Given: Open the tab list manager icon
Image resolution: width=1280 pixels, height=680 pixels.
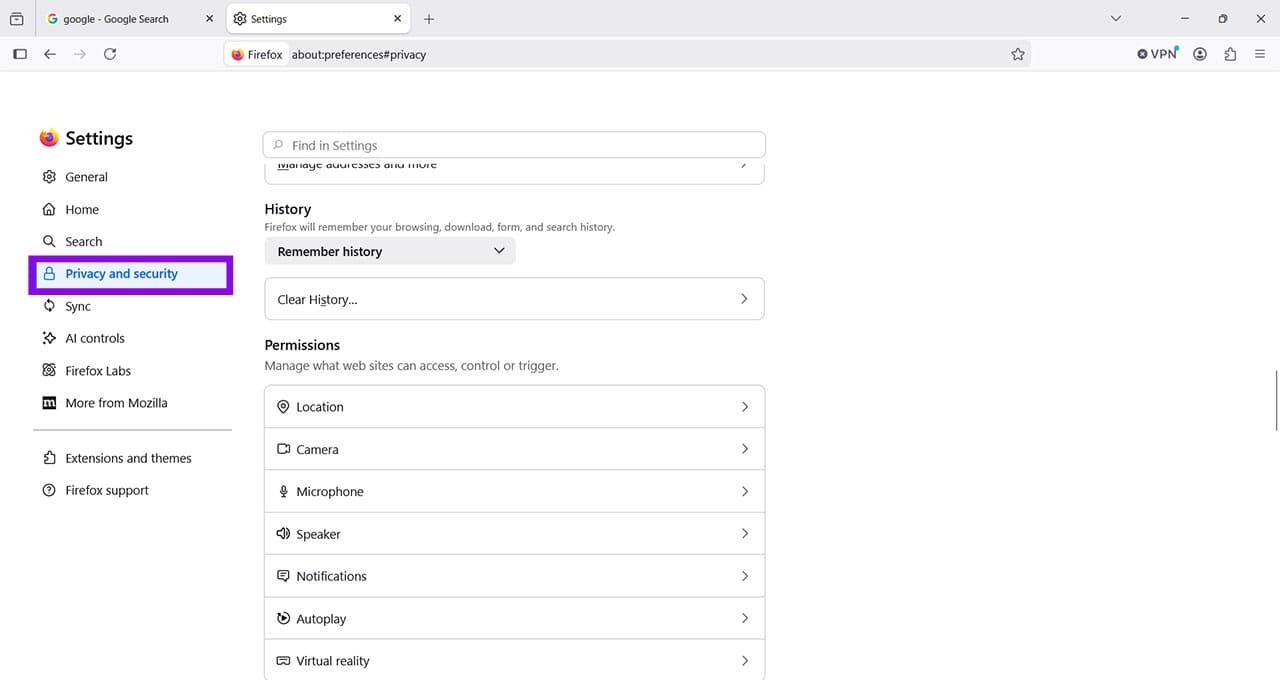Looking at the screenshot, I should (x=16, y=19).
